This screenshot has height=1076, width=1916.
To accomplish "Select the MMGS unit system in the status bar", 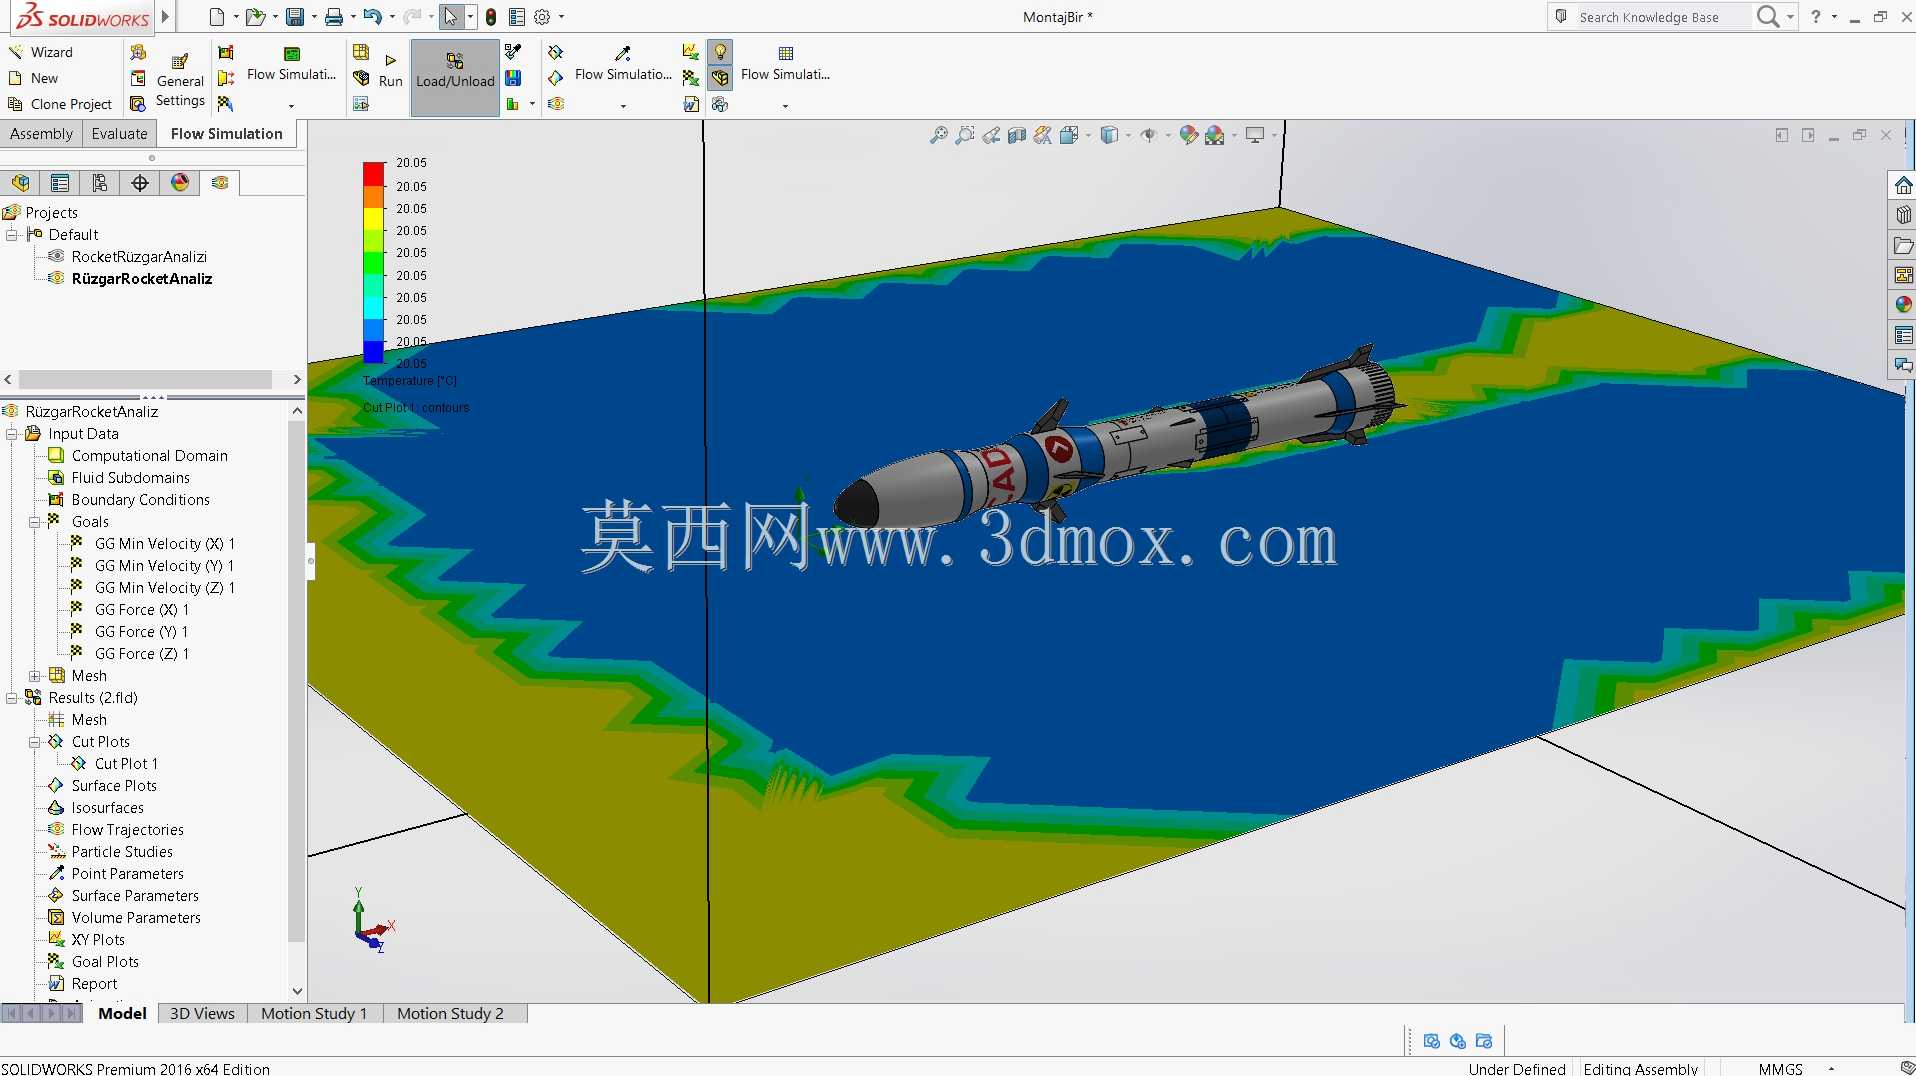I will pyautogui.click(x=1780, y=1069).
